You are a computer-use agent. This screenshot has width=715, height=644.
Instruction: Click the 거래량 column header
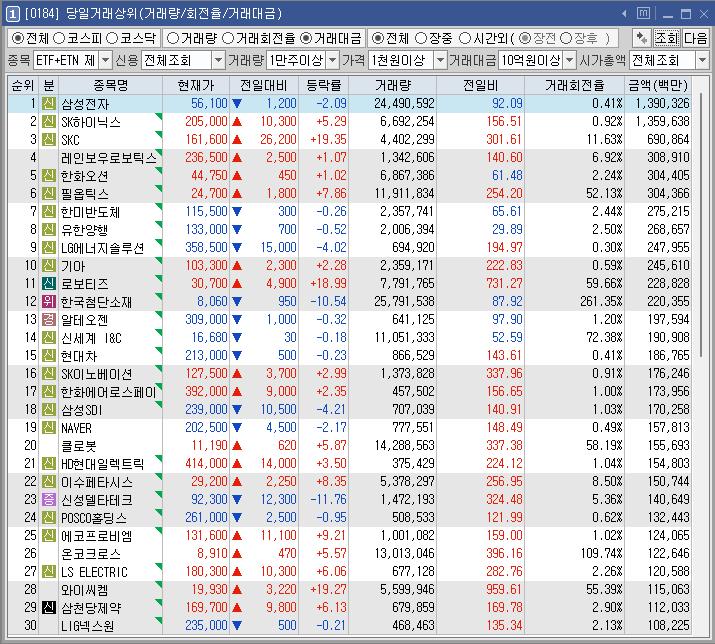393,85
